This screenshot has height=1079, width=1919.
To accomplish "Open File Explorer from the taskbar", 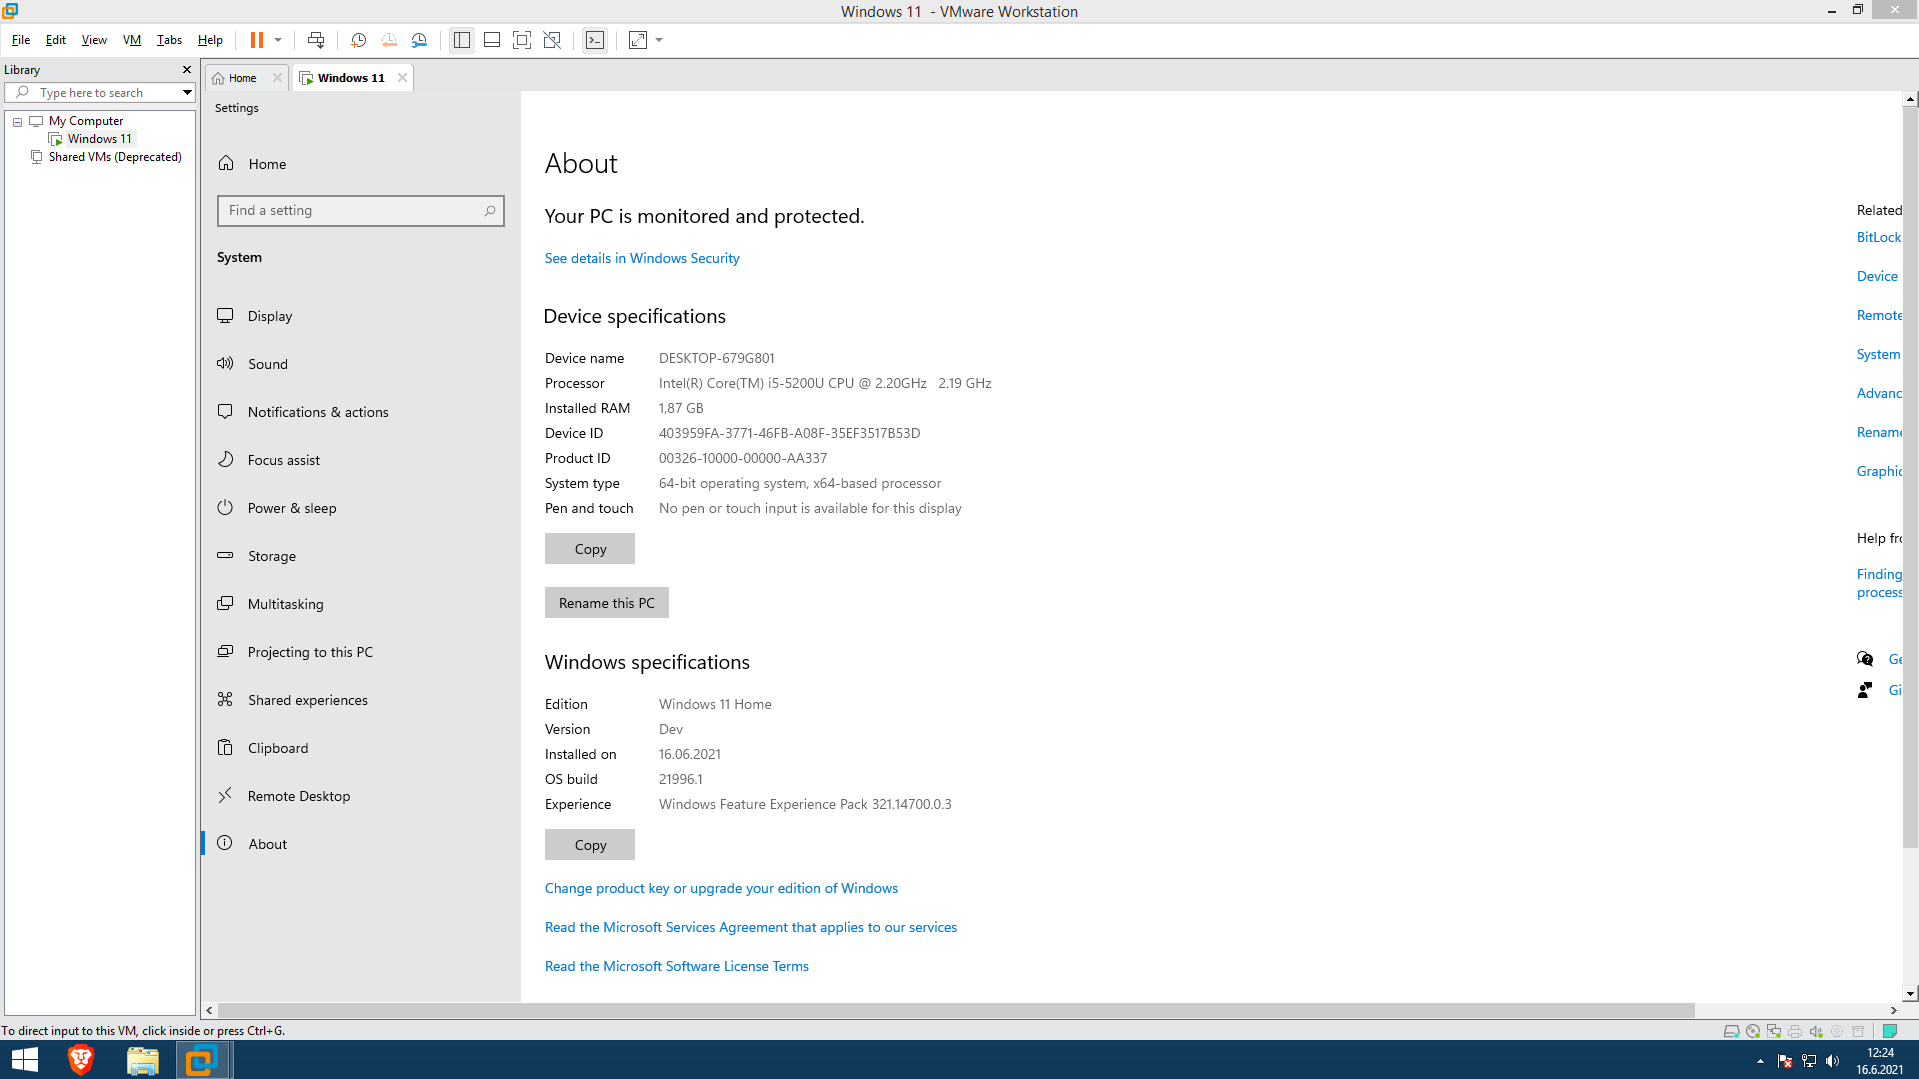I will coord(142,1060).
